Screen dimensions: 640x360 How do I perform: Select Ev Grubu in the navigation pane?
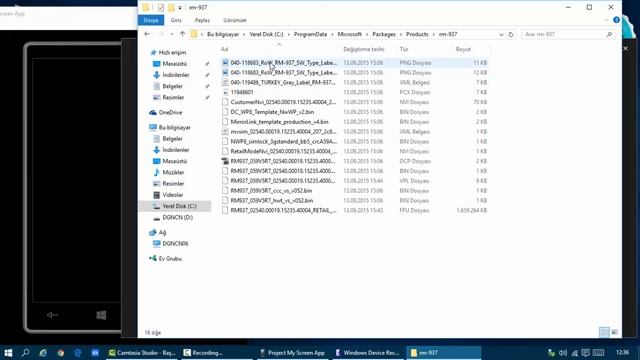(170, 259)
